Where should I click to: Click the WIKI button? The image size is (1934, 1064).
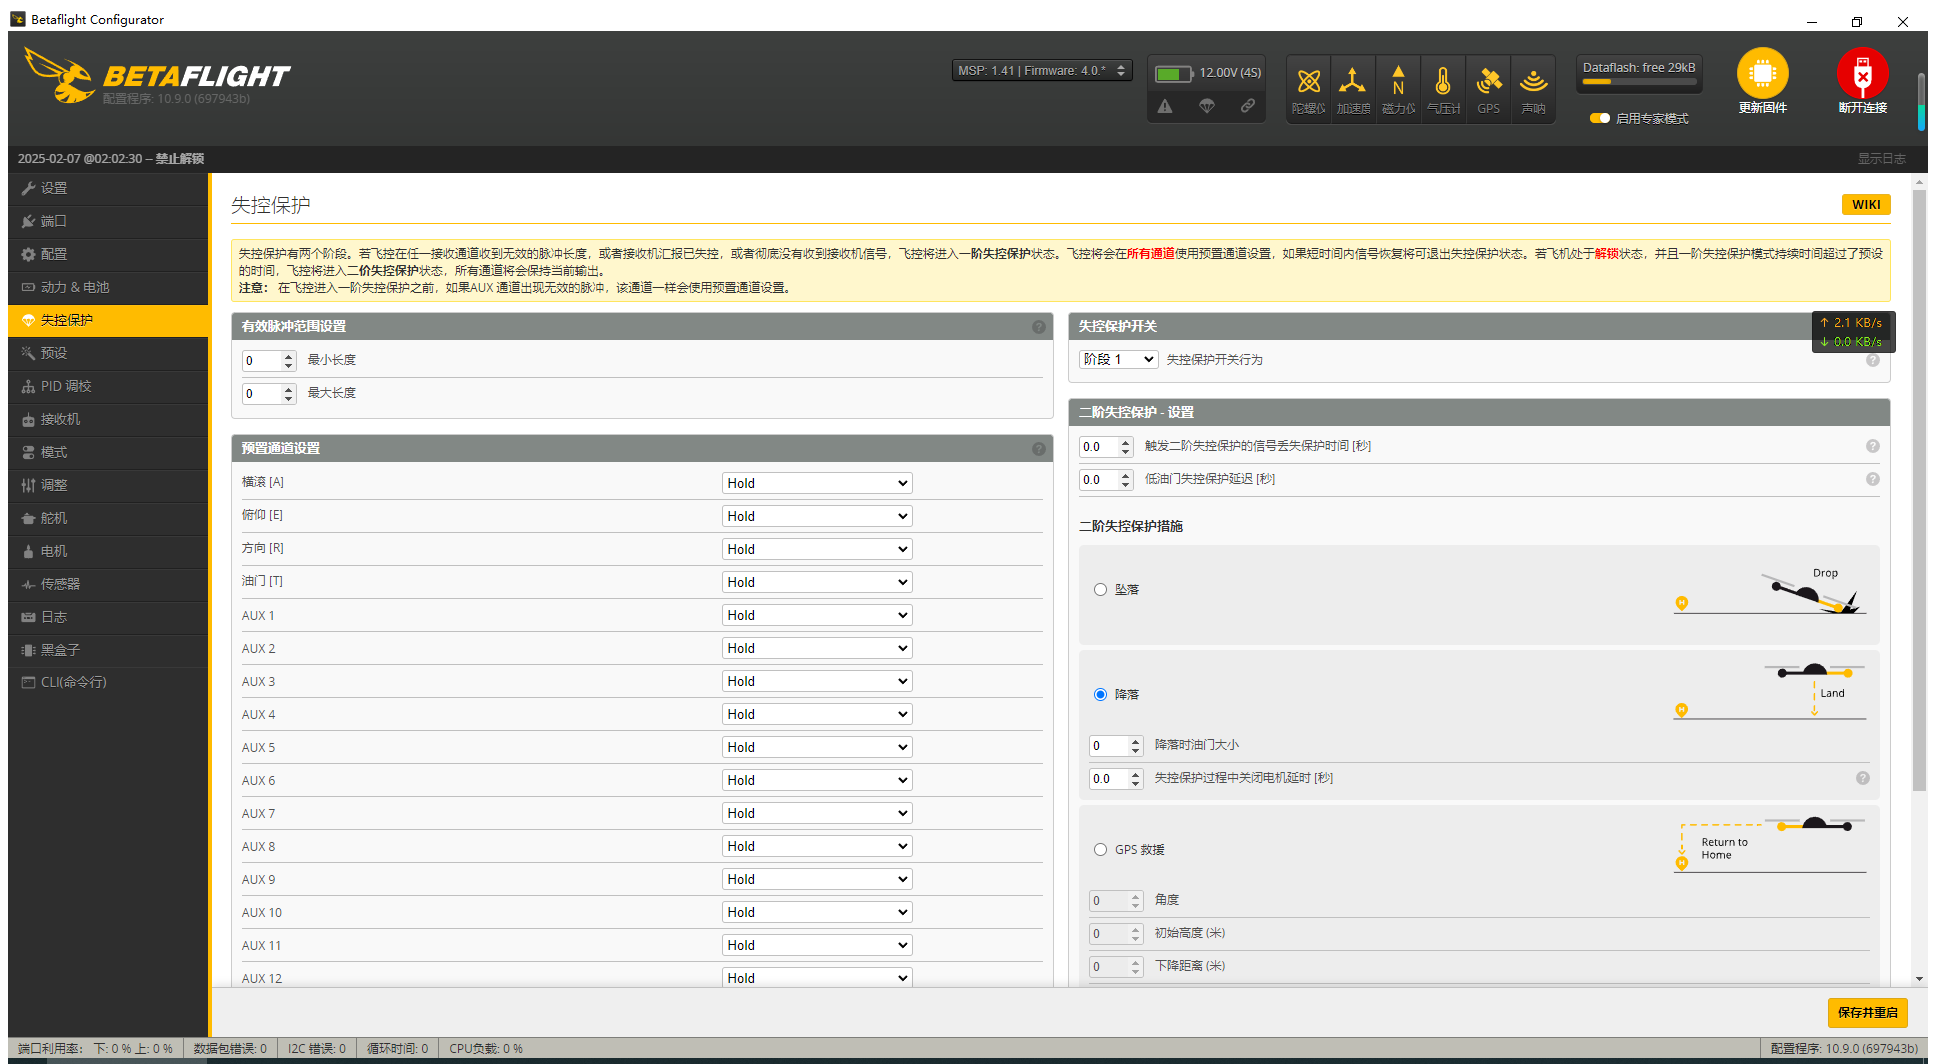tap(1866, 204)
